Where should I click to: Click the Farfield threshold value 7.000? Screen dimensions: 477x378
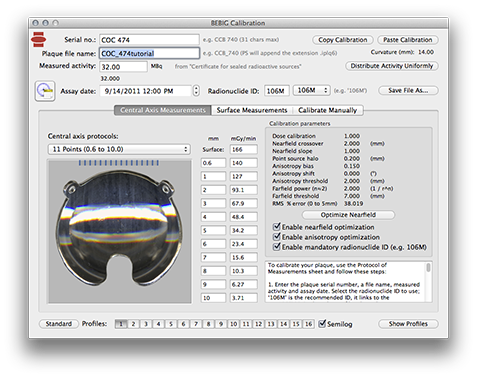(352, 196)
